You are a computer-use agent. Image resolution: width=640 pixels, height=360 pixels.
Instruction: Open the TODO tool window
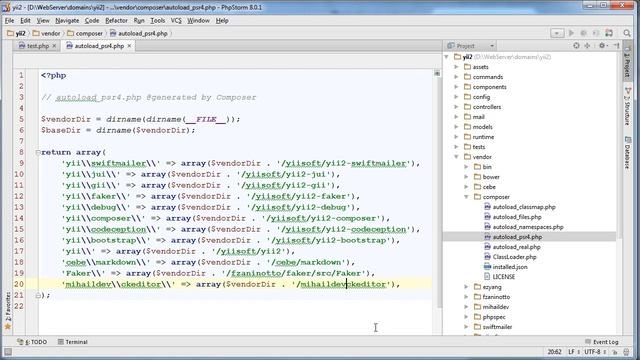[x=32, y=342]
